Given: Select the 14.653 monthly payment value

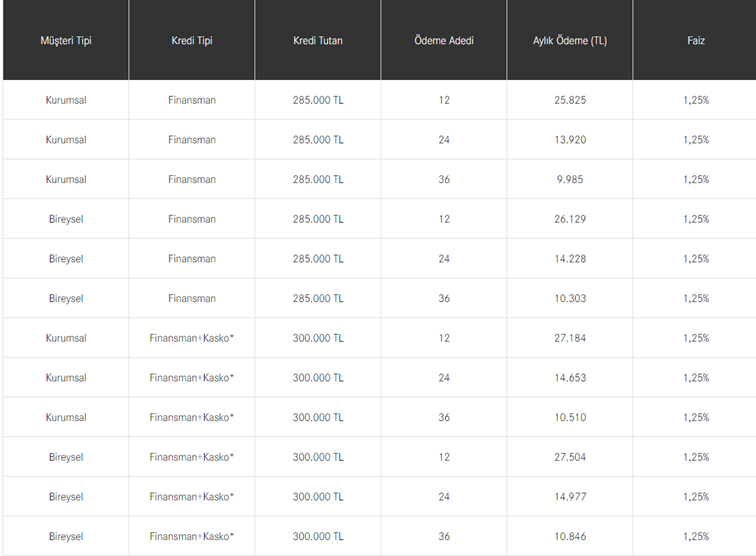Looking at the screenshot, I should [x=570, y=378].
